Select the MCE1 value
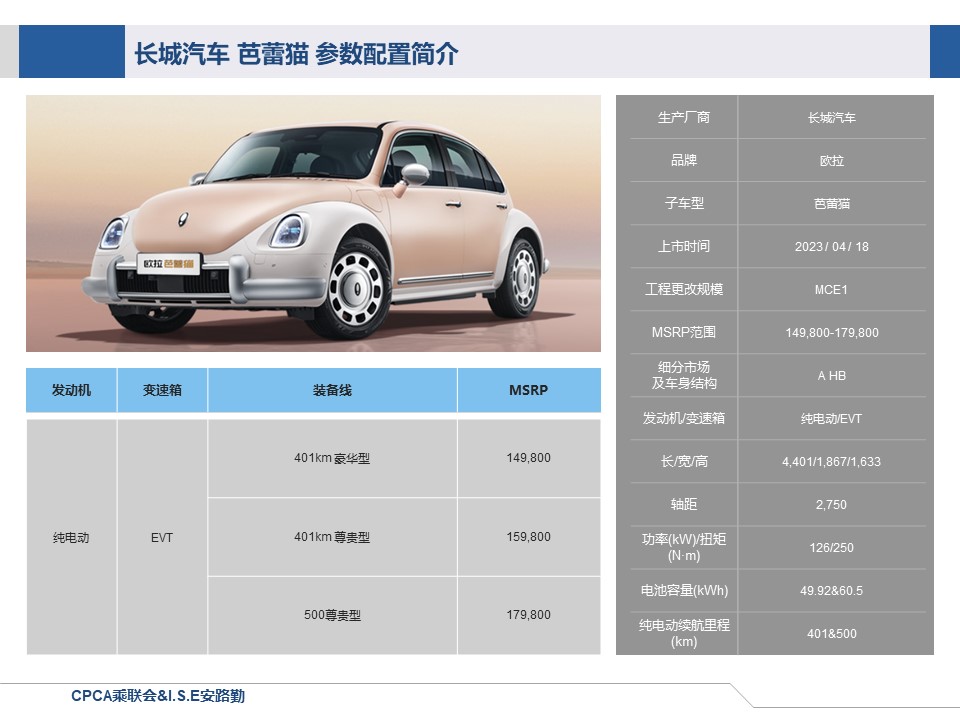Screen dimensions: 960x720 tap(831, 290)
